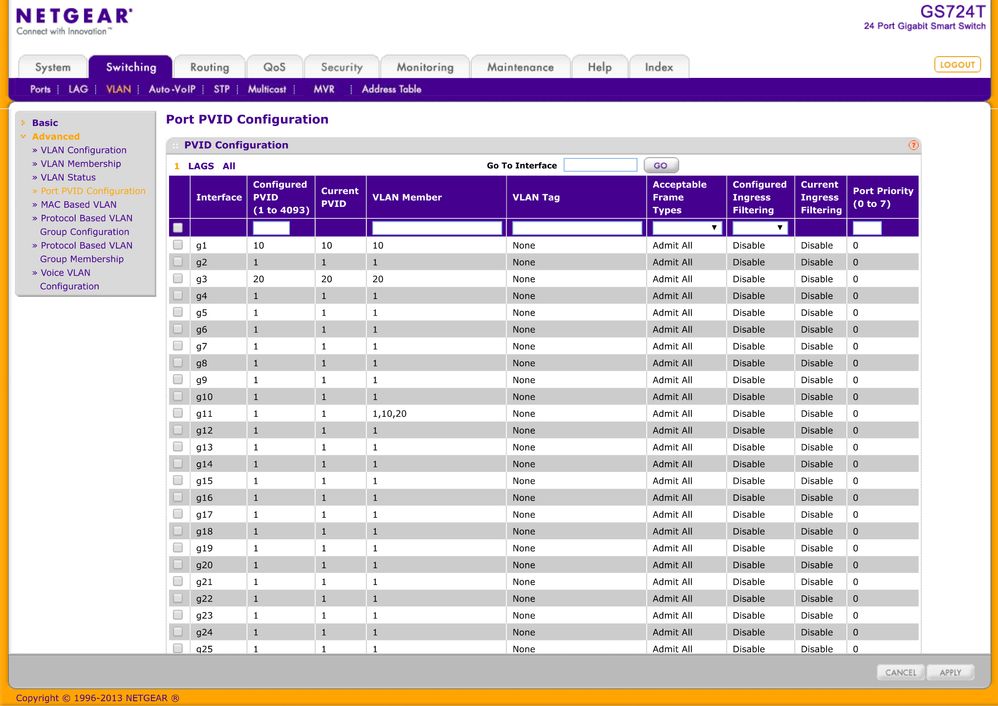Open the PVID Configuration help icon
Screen dimensions: 998x706
click(913, 145)
